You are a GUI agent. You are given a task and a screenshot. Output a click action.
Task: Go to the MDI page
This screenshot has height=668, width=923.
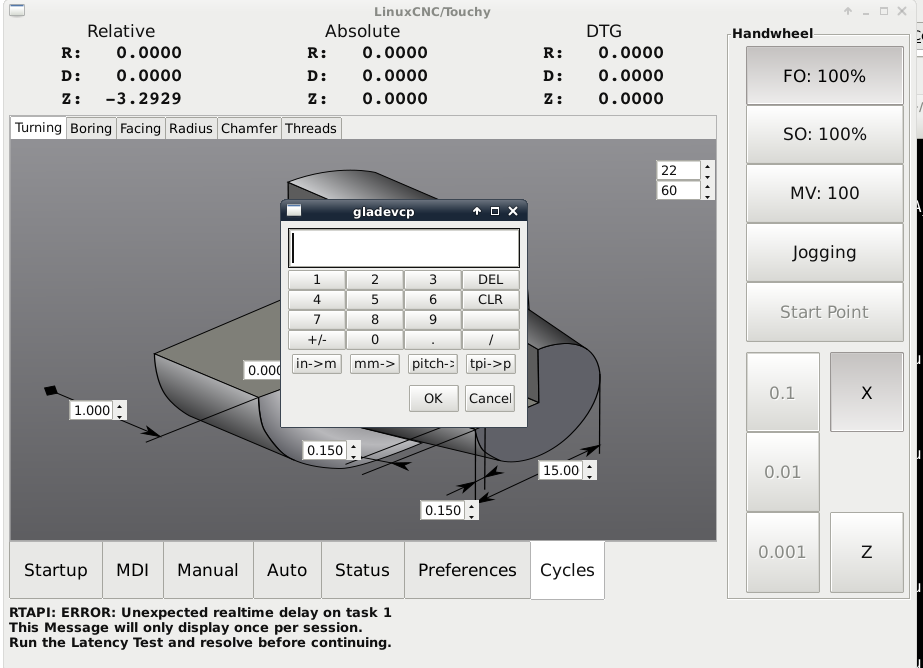coord(132,570)
